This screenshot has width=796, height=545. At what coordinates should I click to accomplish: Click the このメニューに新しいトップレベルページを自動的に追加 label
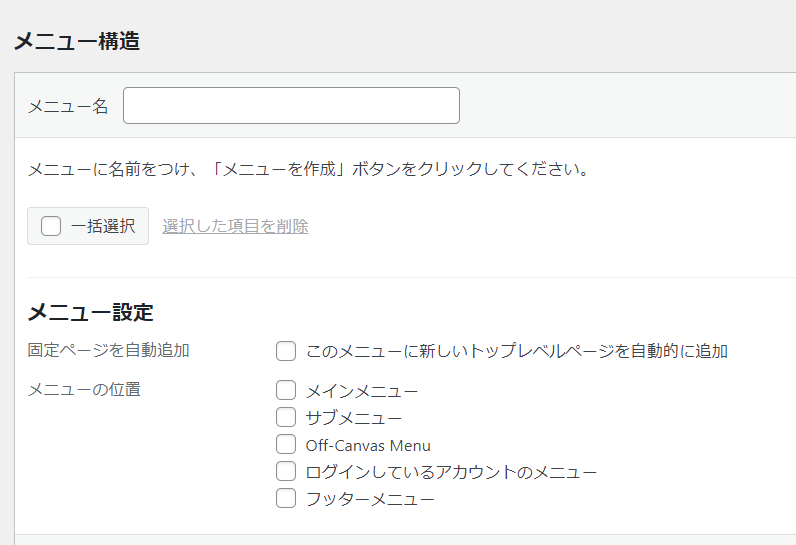point(517,351)
